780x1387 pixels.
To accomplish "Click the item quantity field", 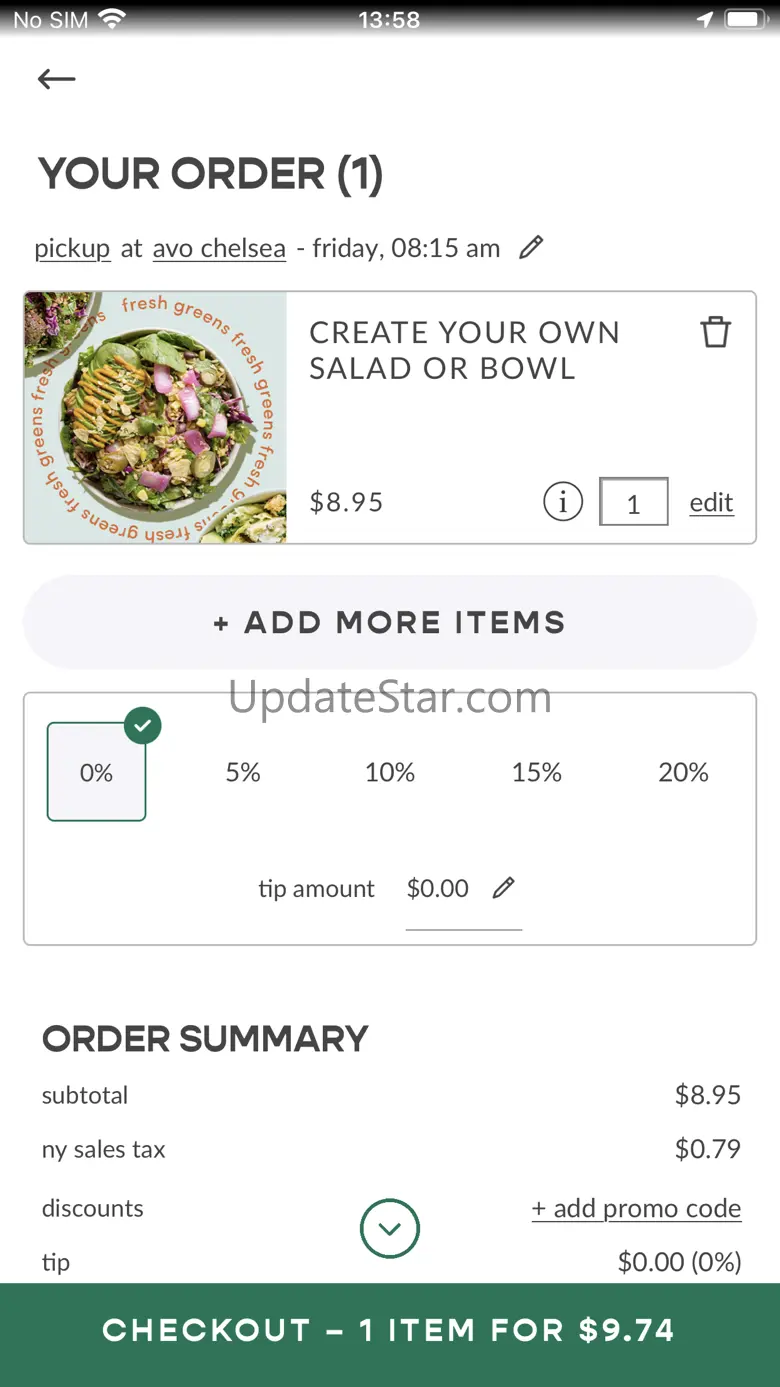I will [x=633, y=502].
